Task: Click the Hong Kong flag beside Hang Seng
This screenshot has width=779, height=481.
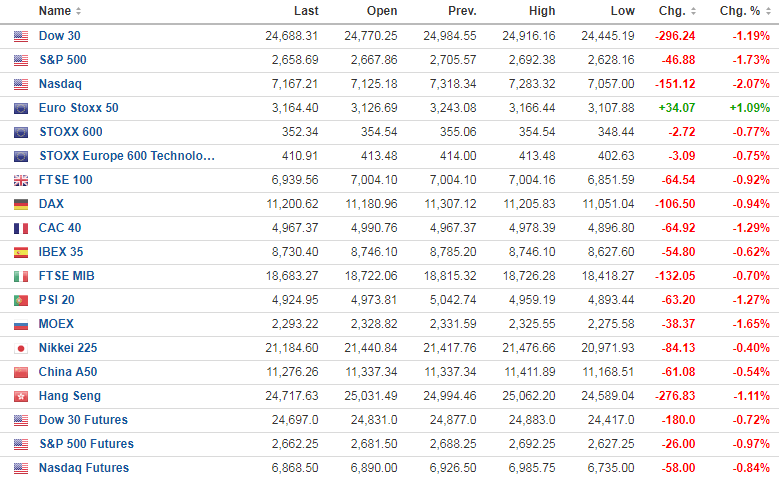Action: pos(21,396)
